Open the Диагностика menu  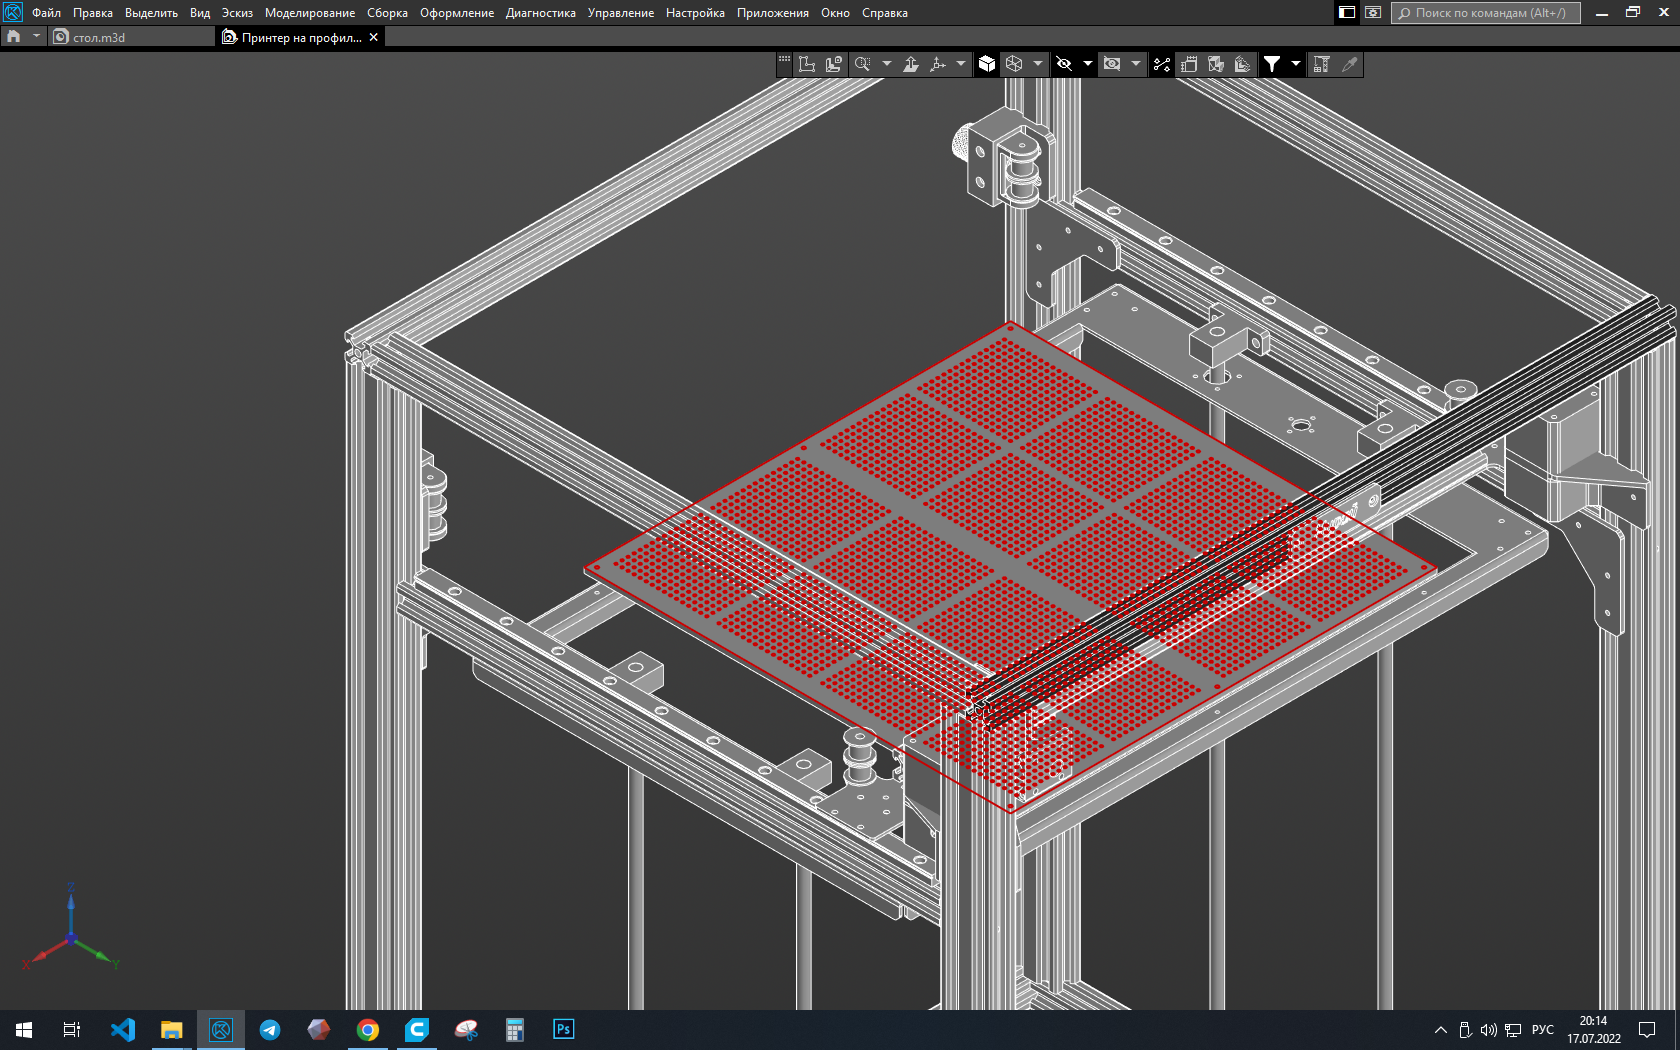click(x=541, y=13)
